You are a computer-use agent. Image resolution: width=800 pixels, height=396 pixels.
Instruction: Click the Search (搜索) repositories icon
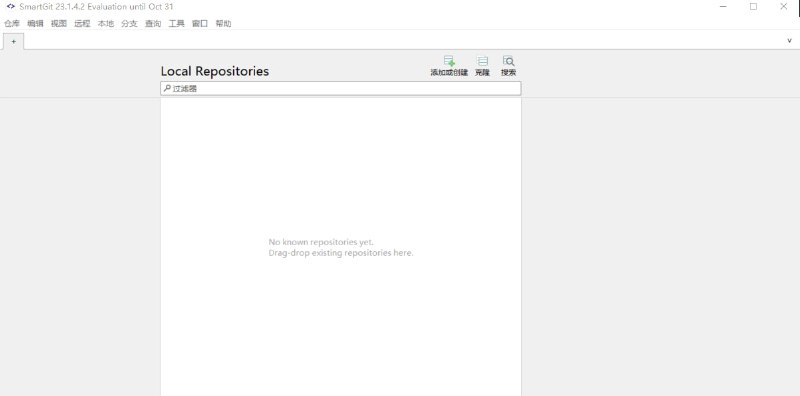tap(508, 61)
